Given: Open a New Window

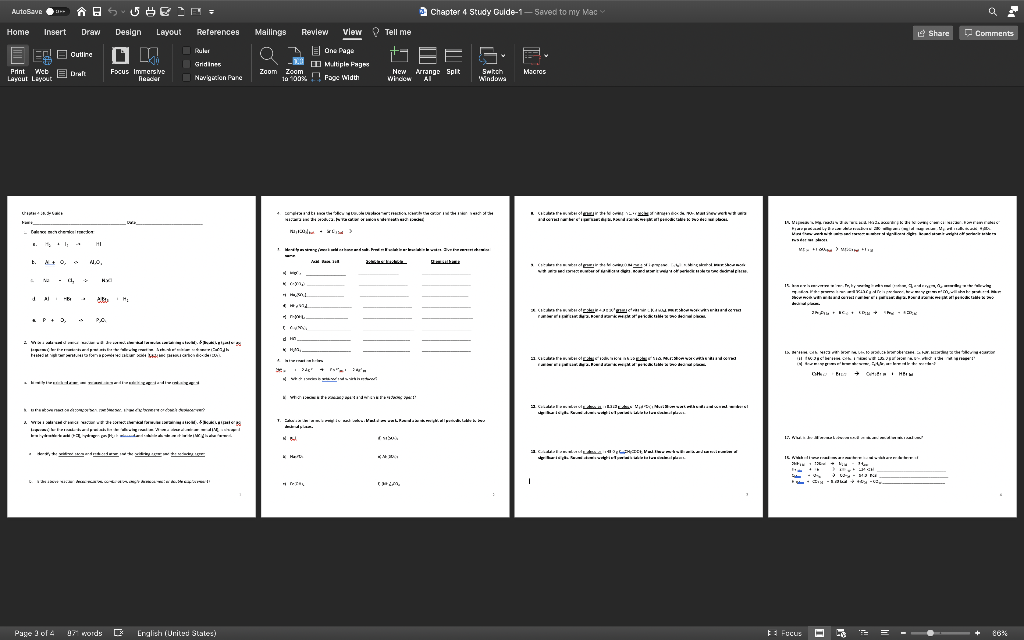Looking at the screenshot, I should (x=399, y=64).
